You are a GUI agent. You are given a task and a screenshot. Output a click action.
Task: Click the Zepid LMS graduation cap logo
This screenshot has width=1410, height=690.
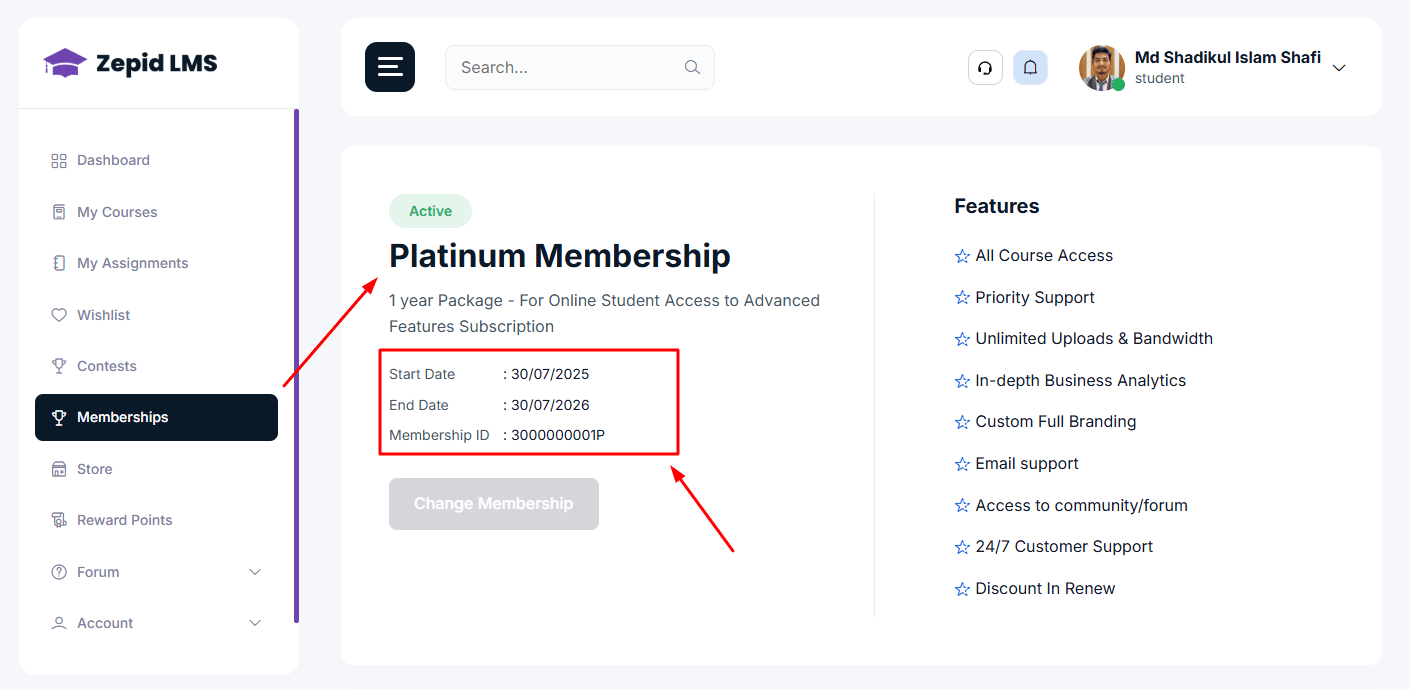[65, 62]
